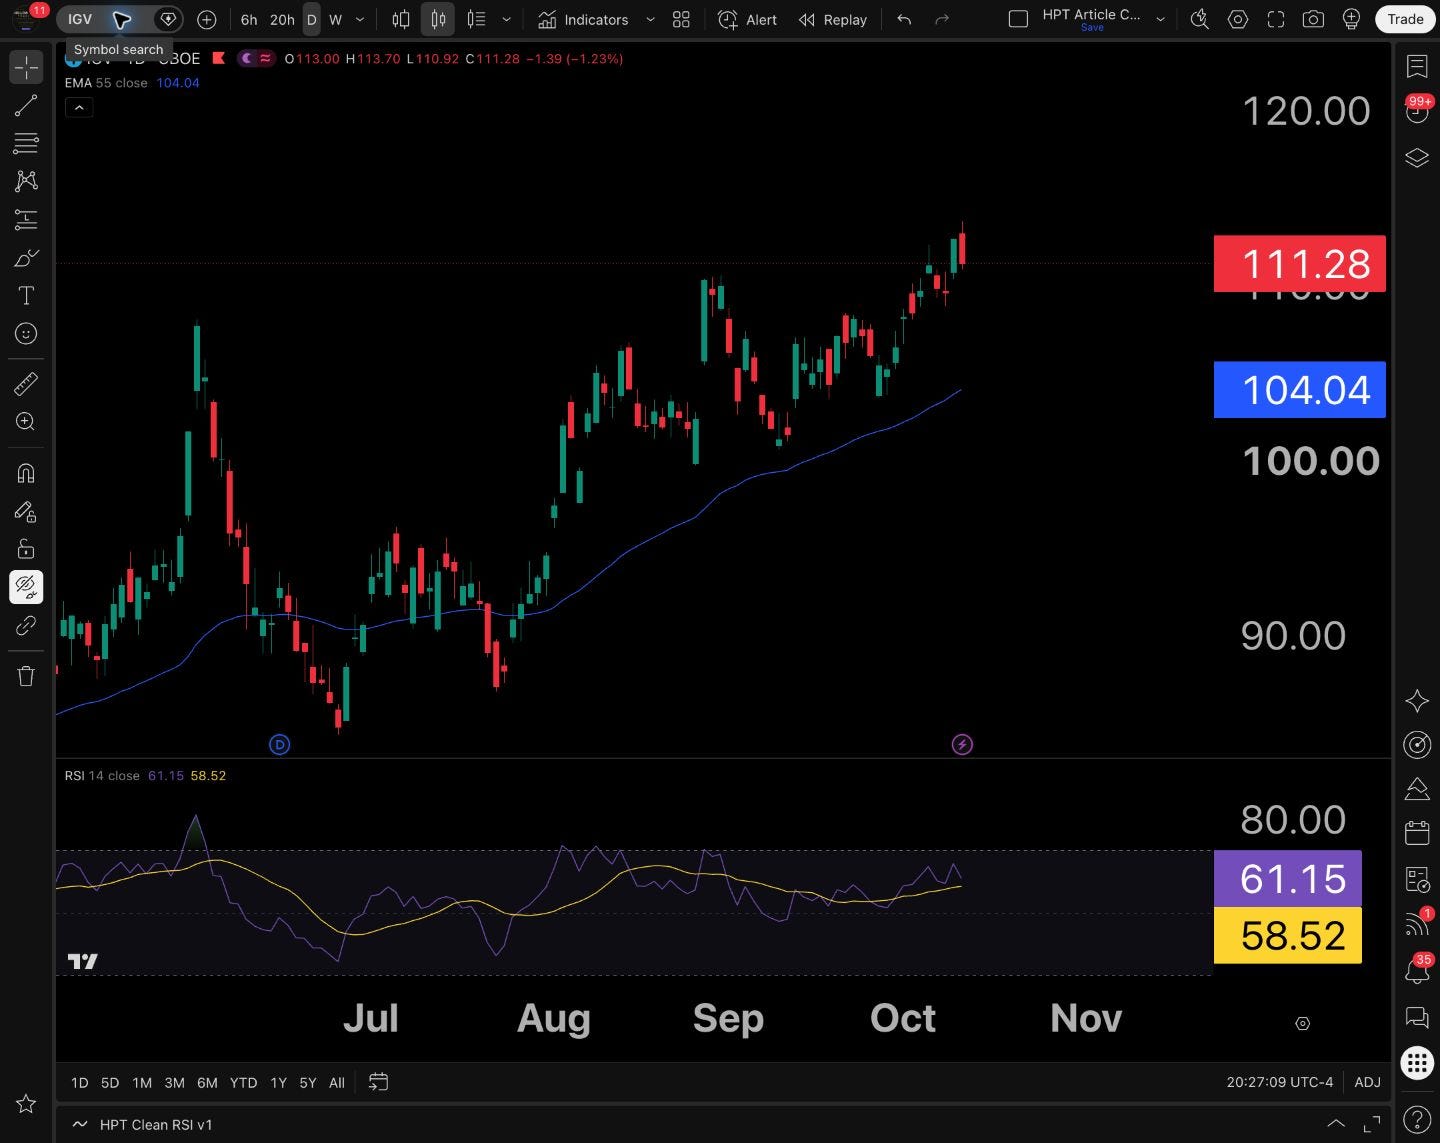The image size is (1440, 1143).
Task: Open chart settings hexagon icon
Action: point(1238,19)
